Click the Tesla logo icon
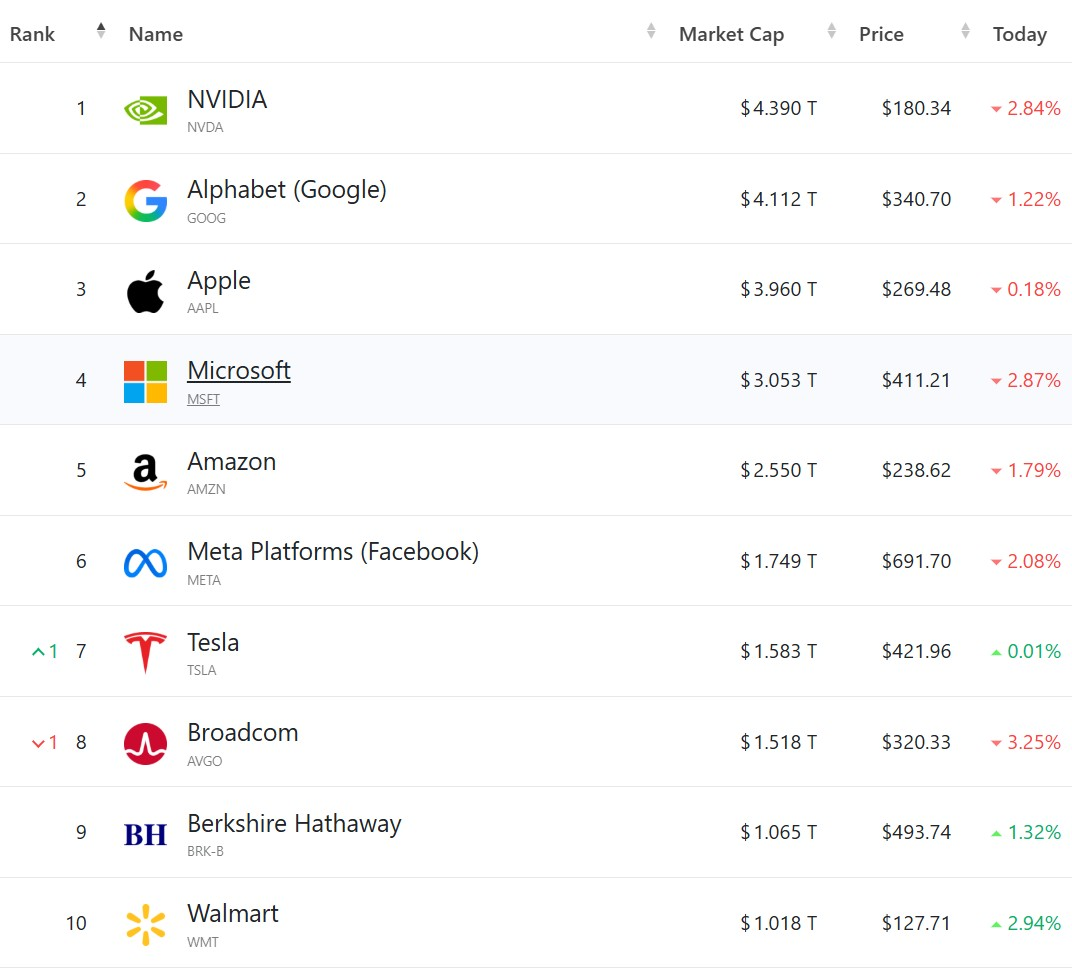This screenshot has width=1072, height=973. pos(146,653)
